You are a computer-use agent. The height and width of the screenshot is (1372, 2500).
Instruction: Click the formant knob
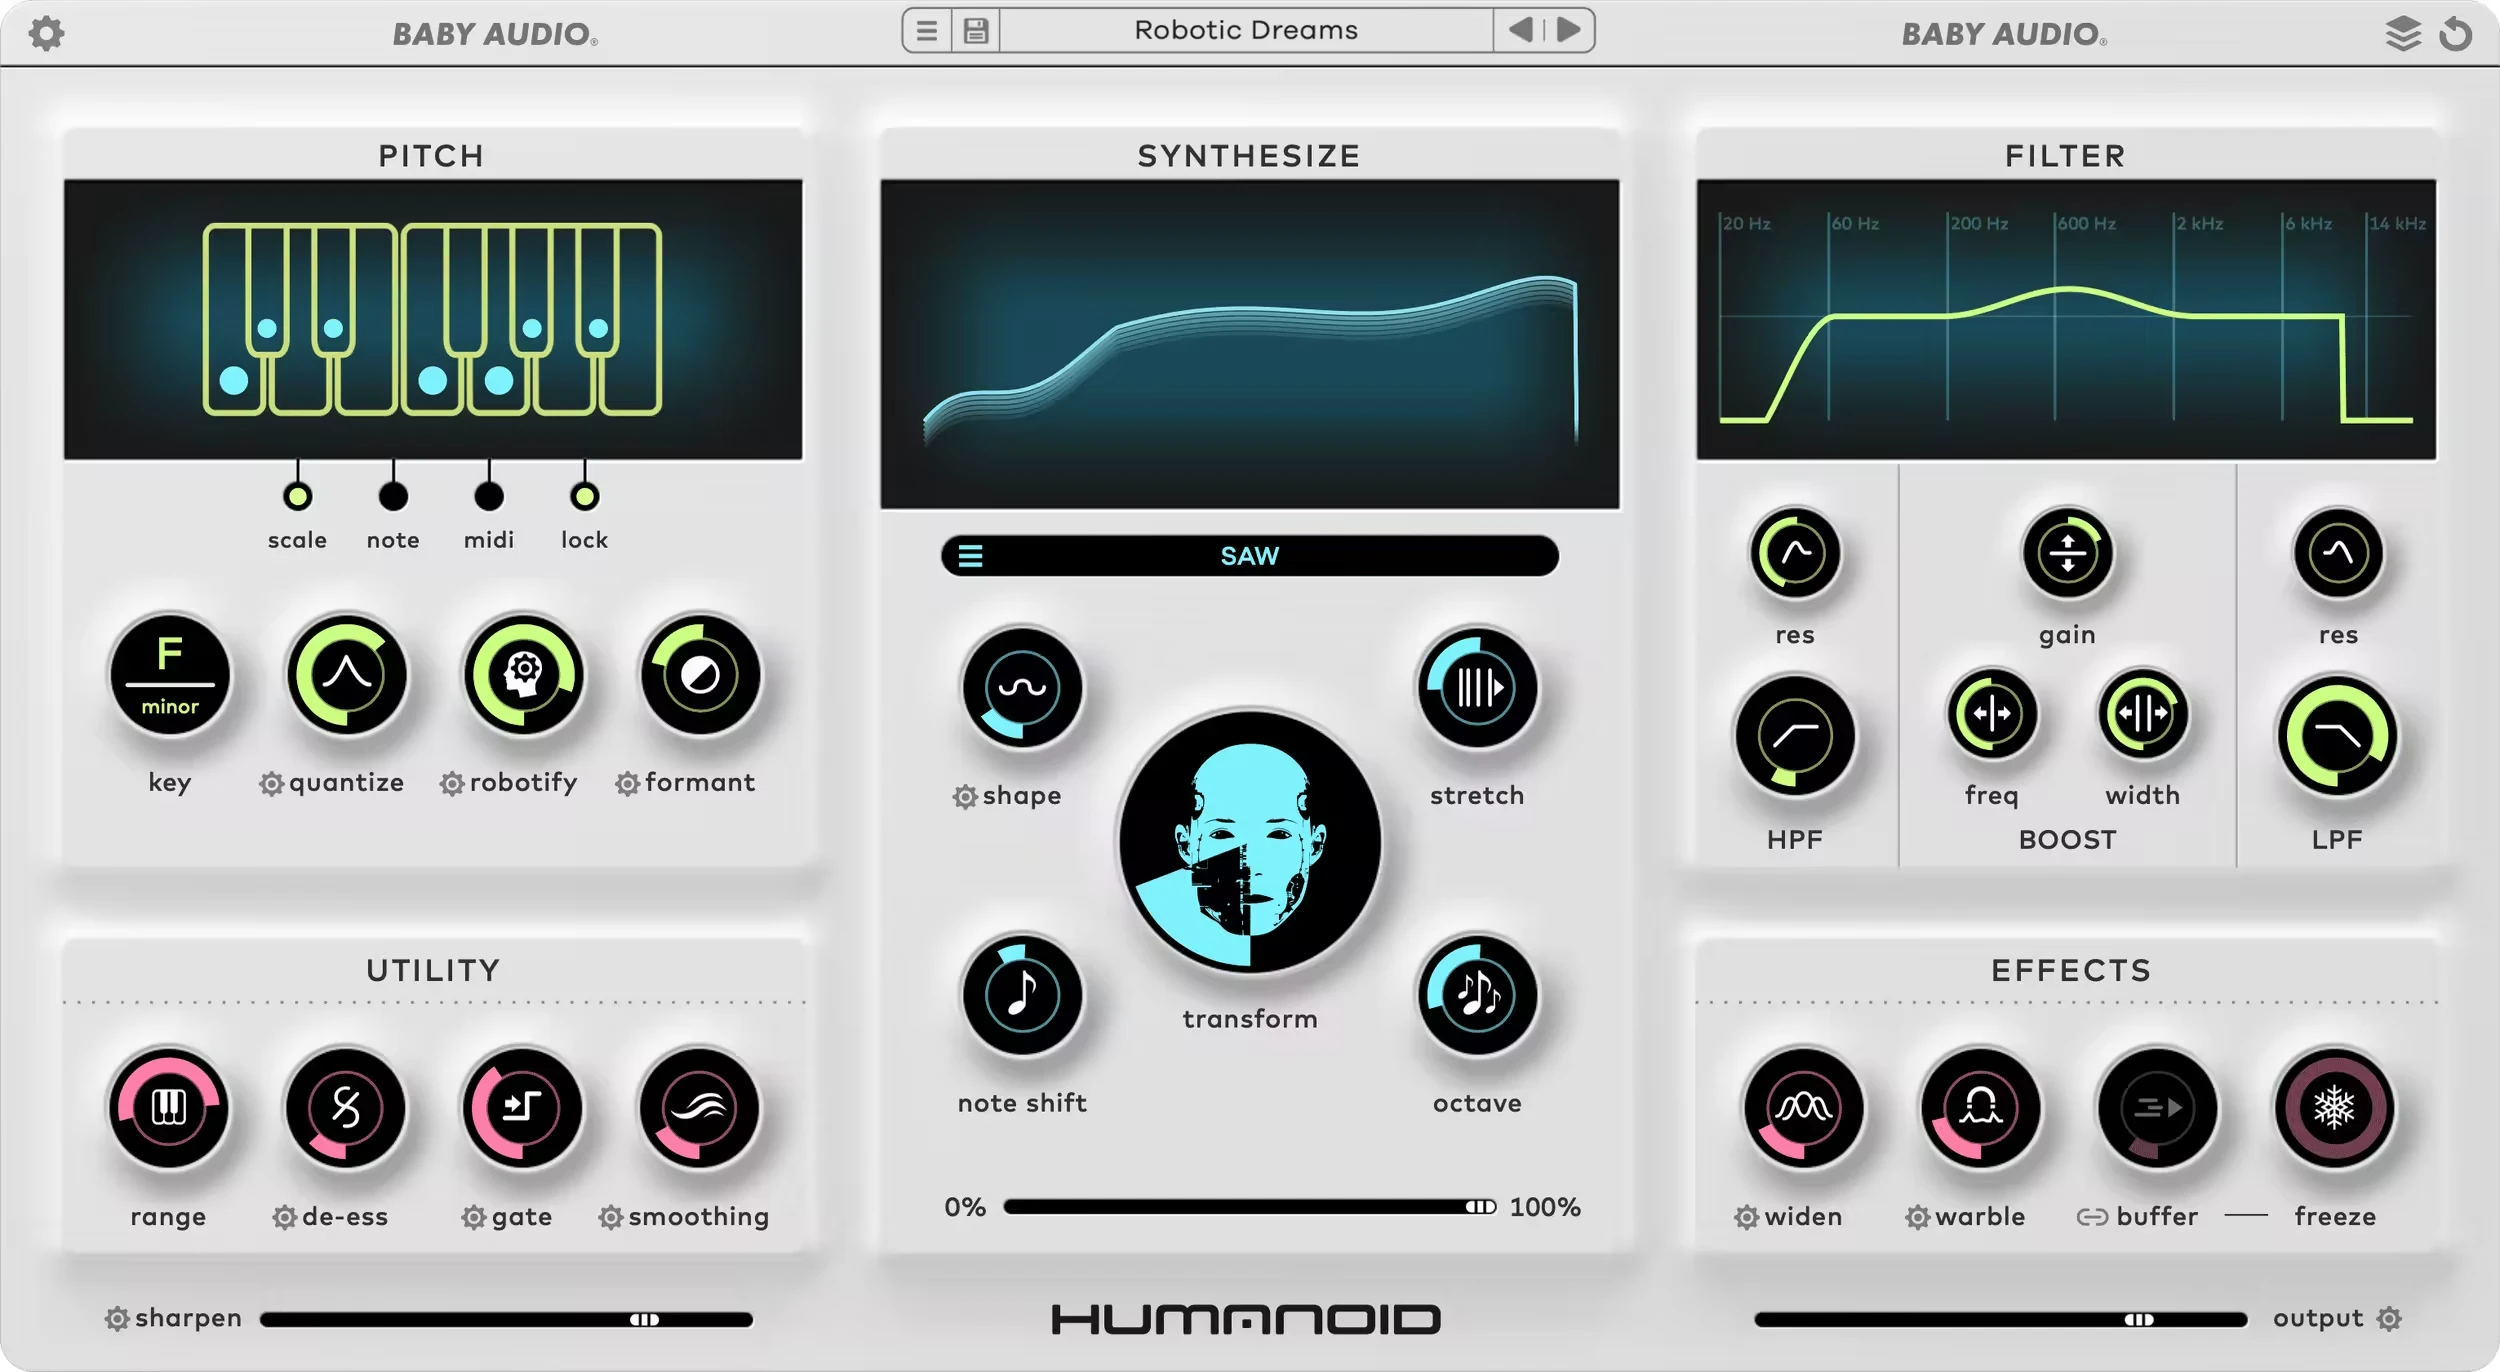click(700, 676)
